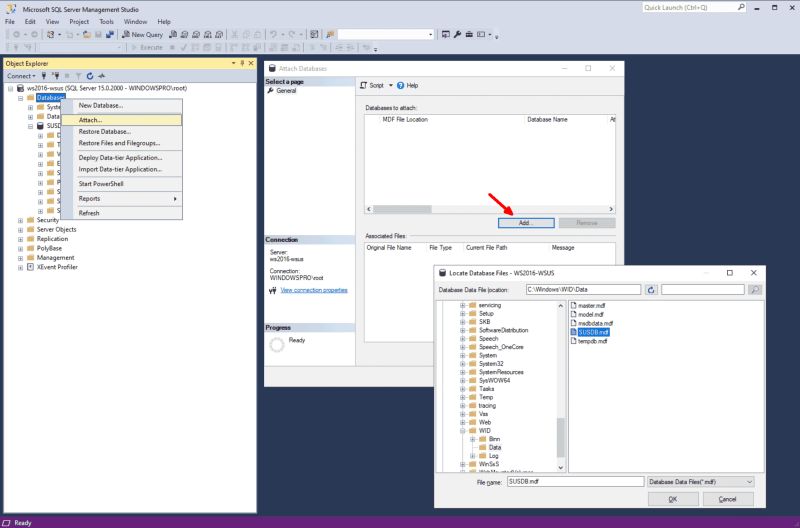Click View connection properties link

pos(314,290)
